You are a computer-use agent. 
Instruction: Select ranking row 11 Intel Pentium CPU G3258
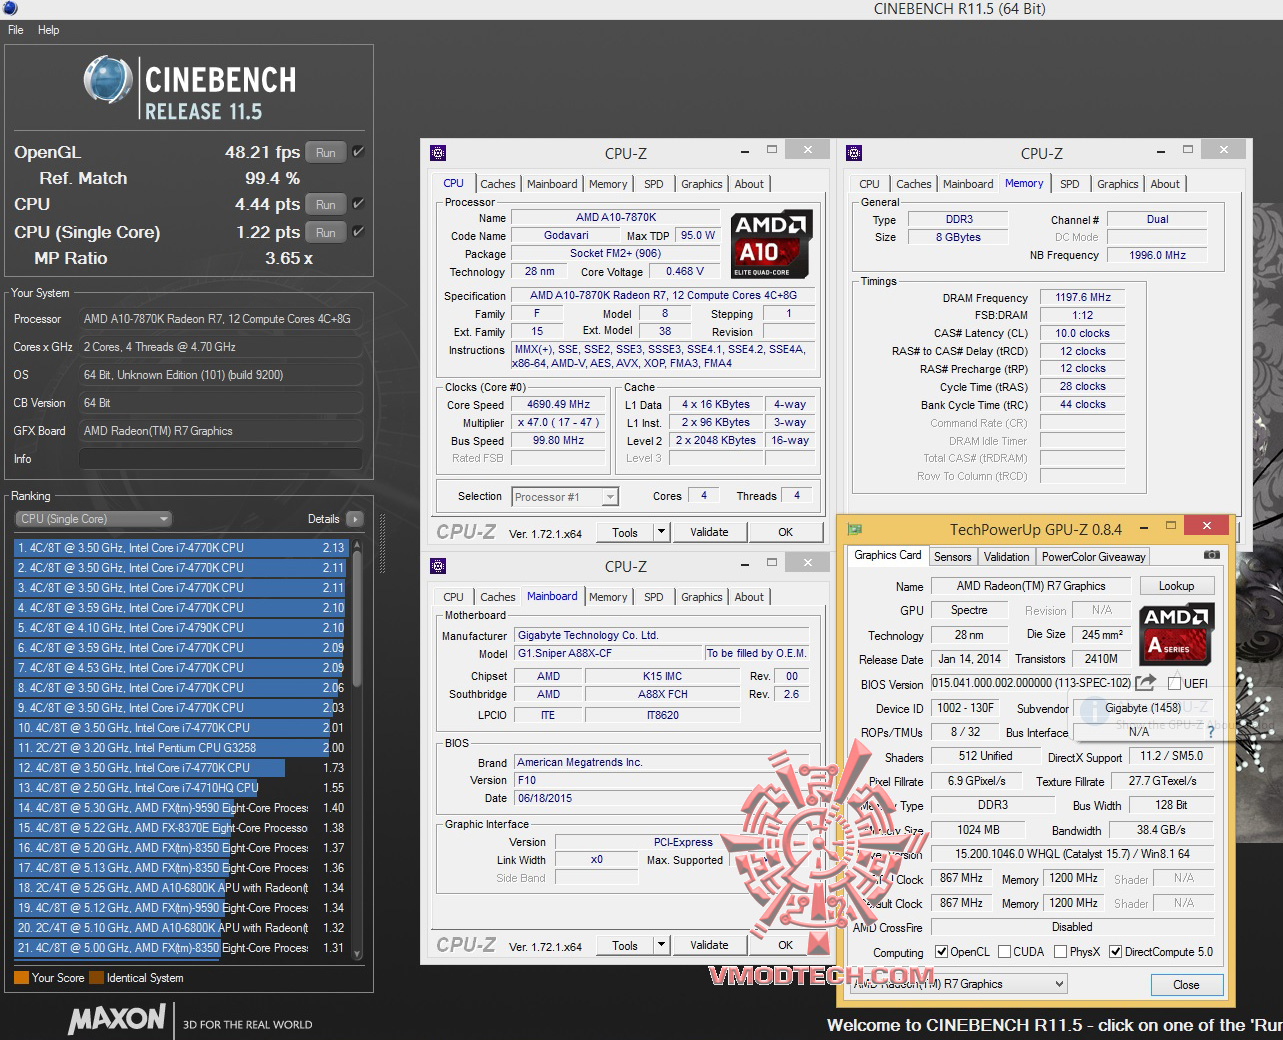[180, 748]
